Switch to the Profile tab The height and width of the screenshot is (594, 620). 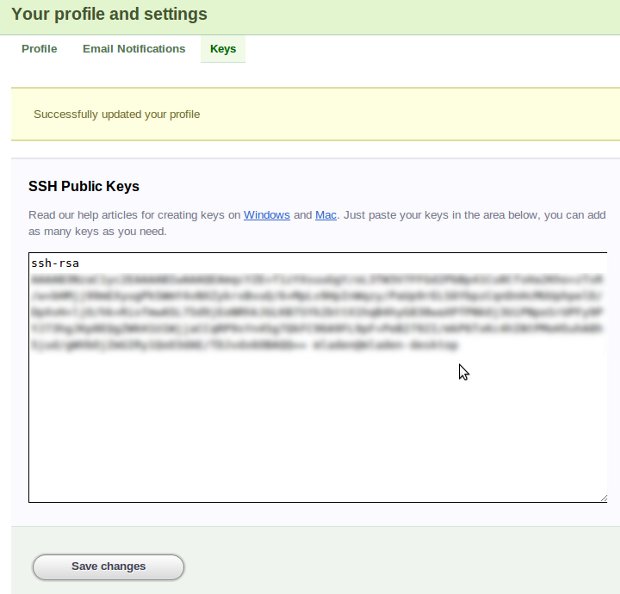point(39,49)
